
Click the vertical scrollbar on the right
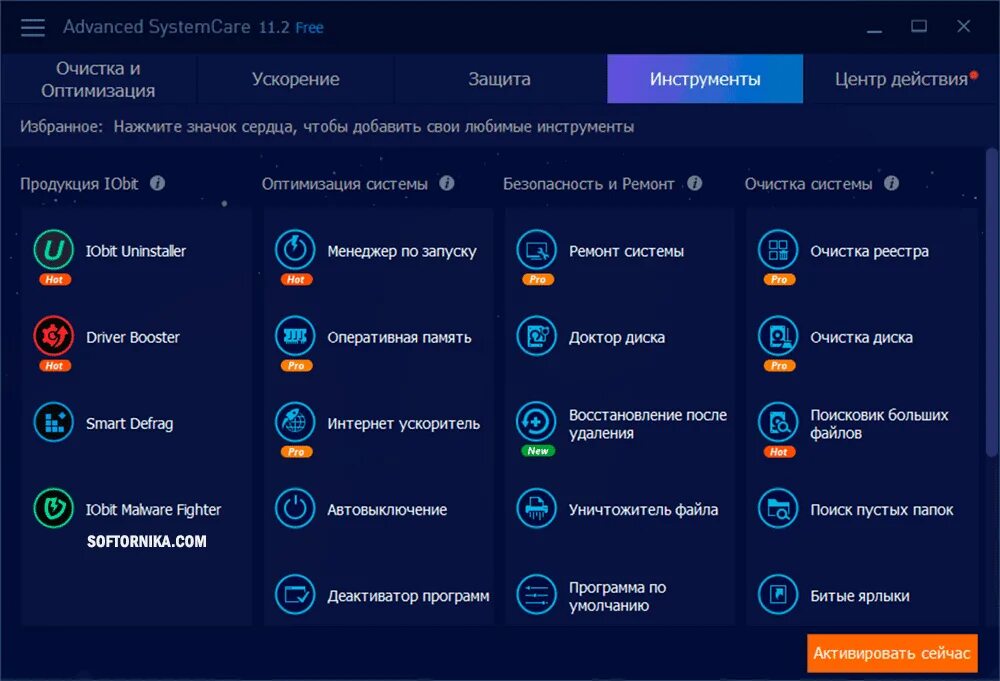(x=991, y=302)
